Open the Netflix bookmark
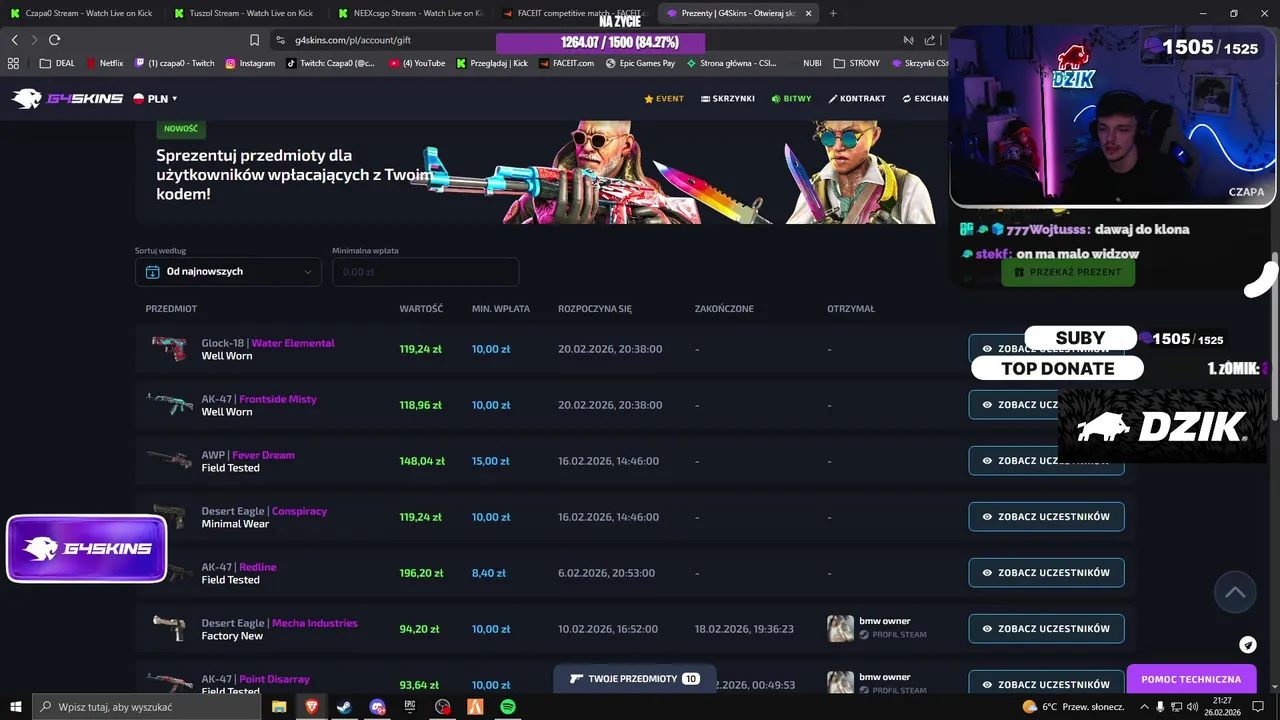Image resolution: width=1280 pixels, height=720 pixels. [x=104, y=63]
